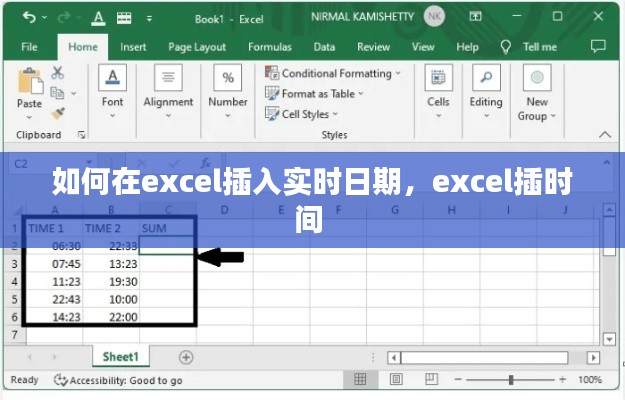625x400 pixels.
Task: Add a new sheet with plus icon
Action: [185, 357]
